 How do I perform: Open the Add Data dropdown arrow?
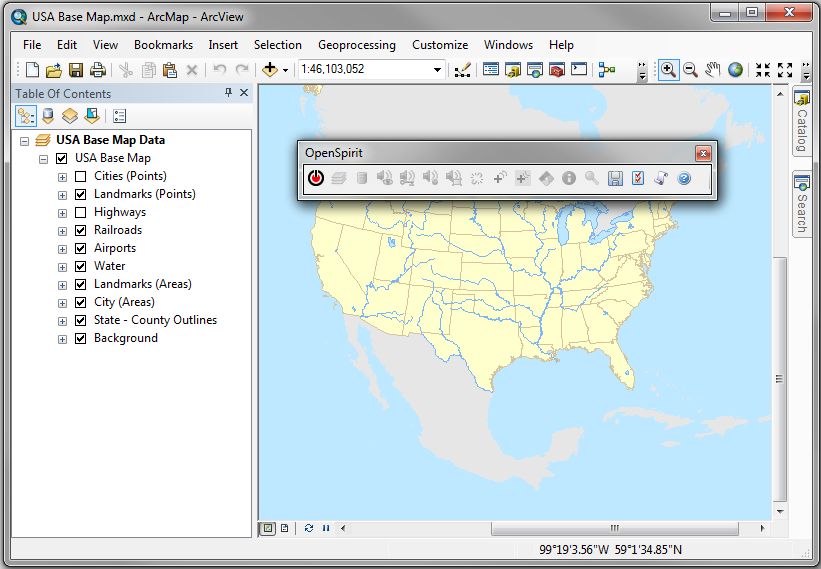(x=285, y=70)
